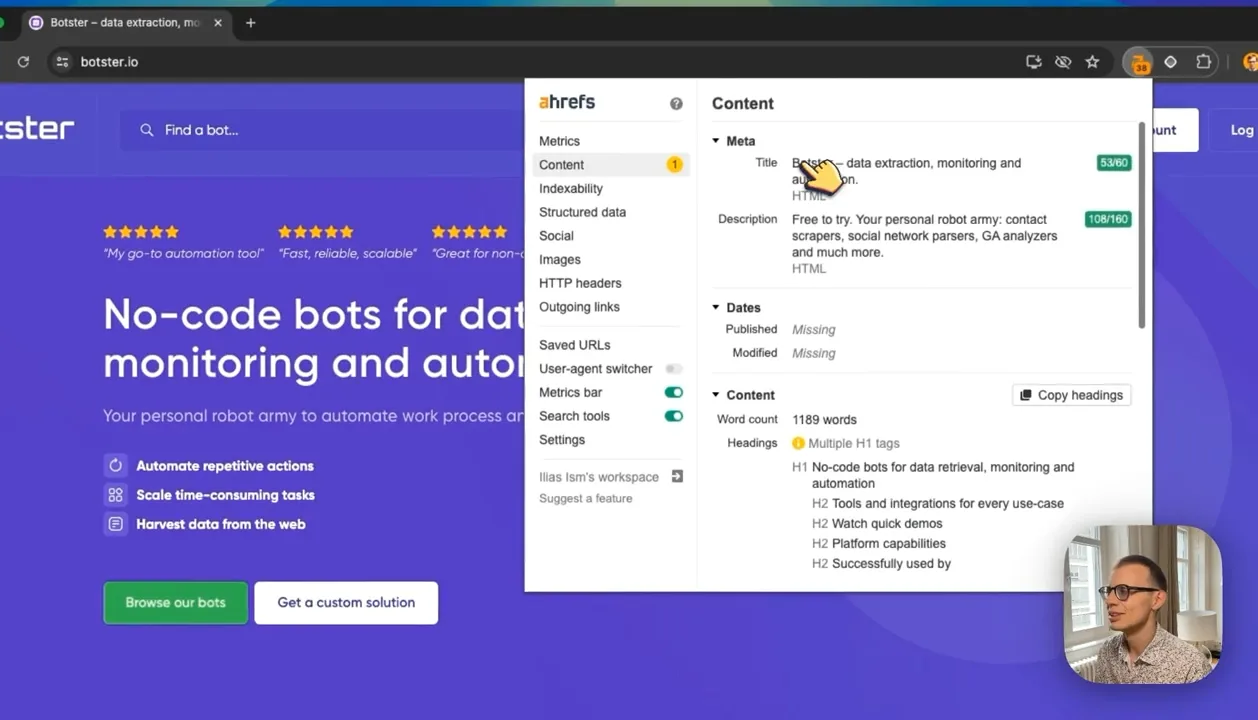Close the Botster browser tab

tap(218, 22)
